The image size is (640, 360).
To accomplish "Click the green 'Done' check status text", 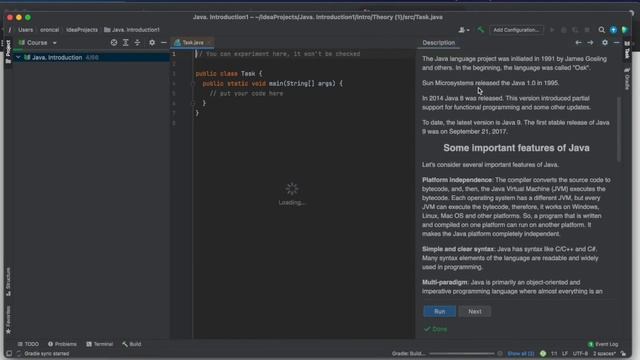I will [x=435, y=329].
